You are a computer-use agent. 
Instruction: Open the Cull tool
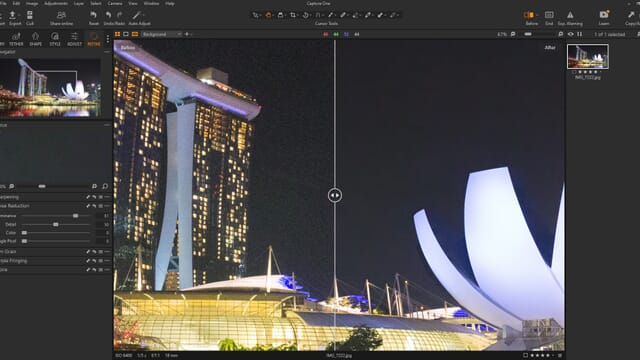click(x=30, y=15)
